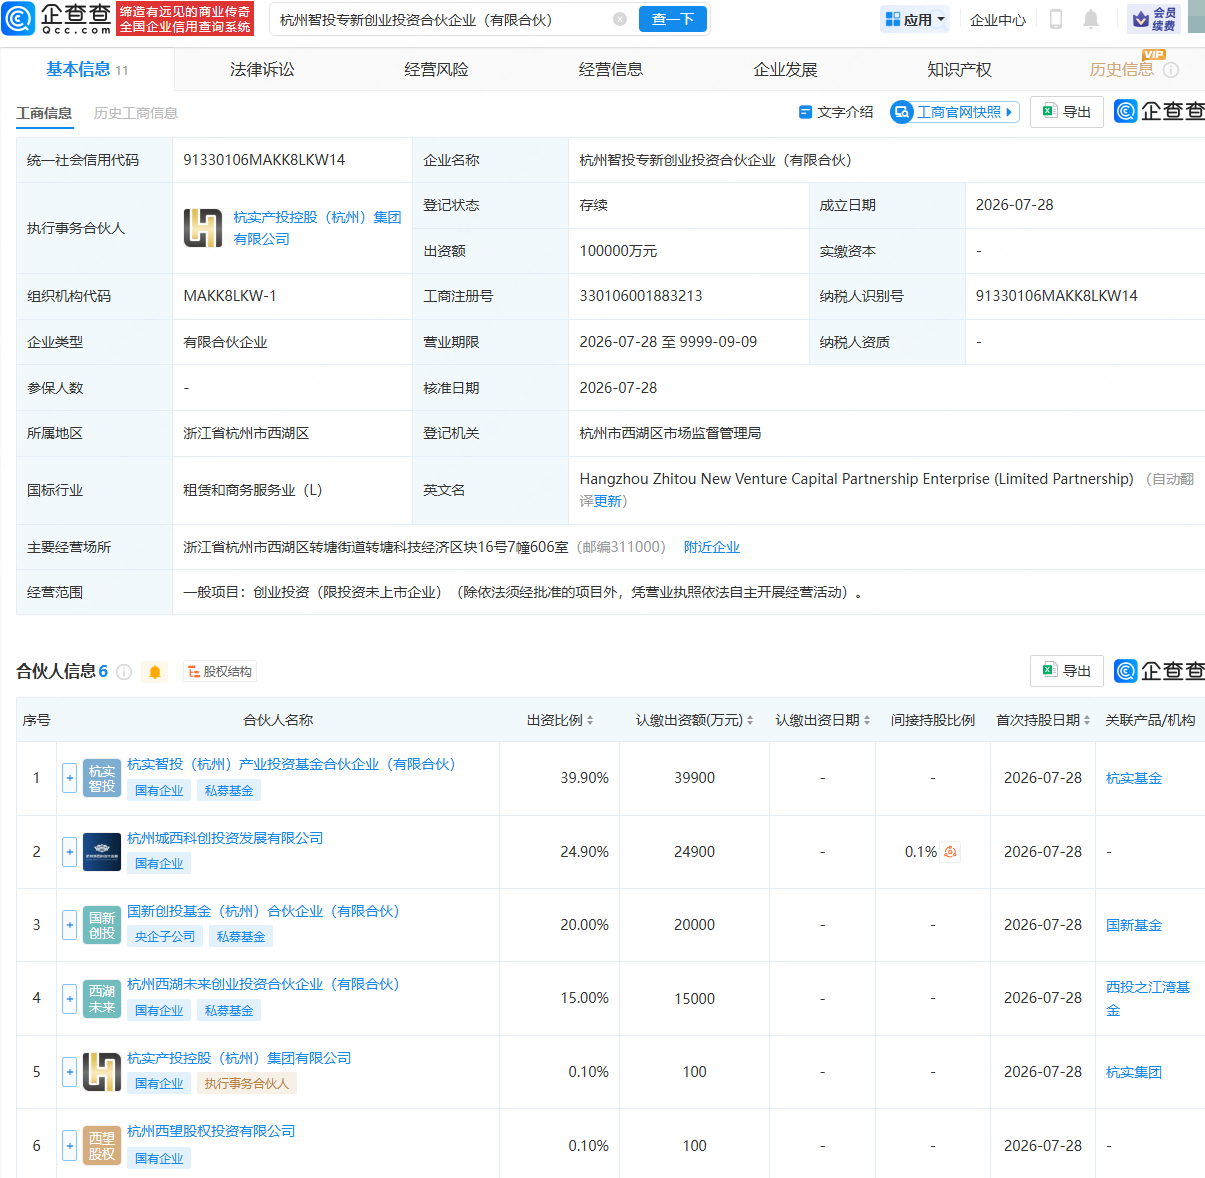Viewport: 1205px width, 1178px height.
Task: Click the 杭实产投控股 company logo
Action: point(203,228)
